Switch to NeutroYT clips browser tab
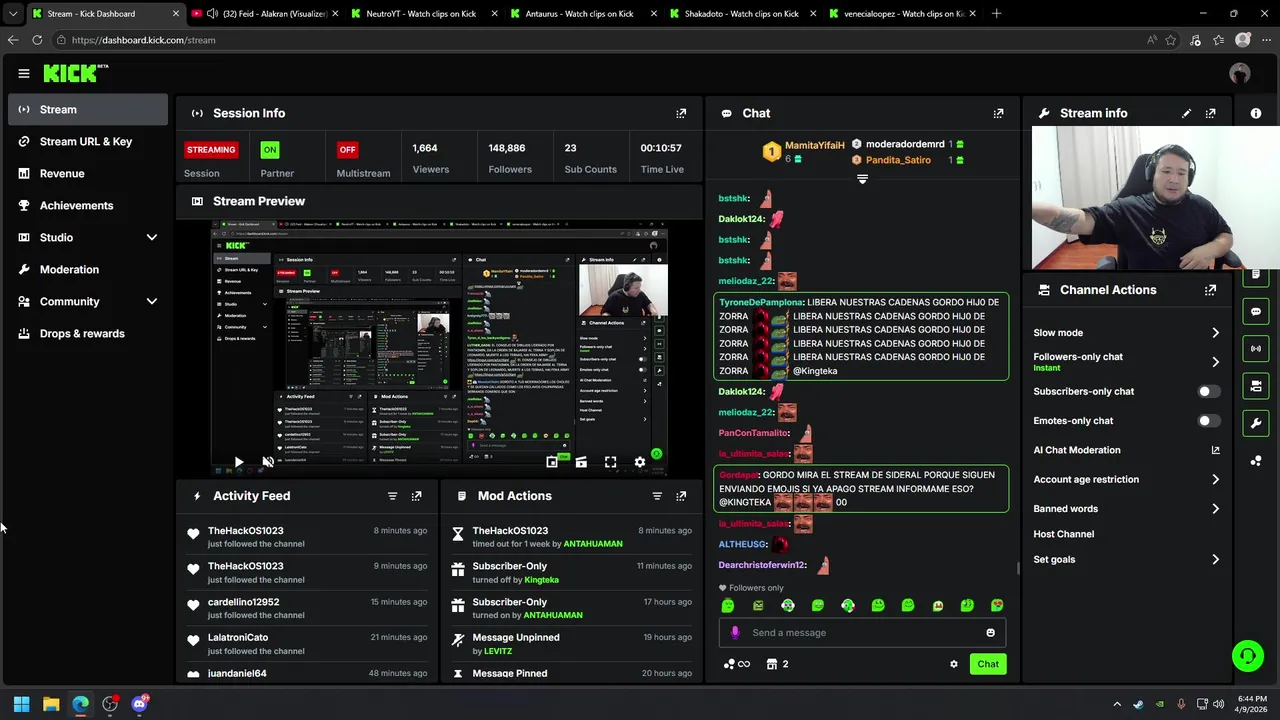 423,14
